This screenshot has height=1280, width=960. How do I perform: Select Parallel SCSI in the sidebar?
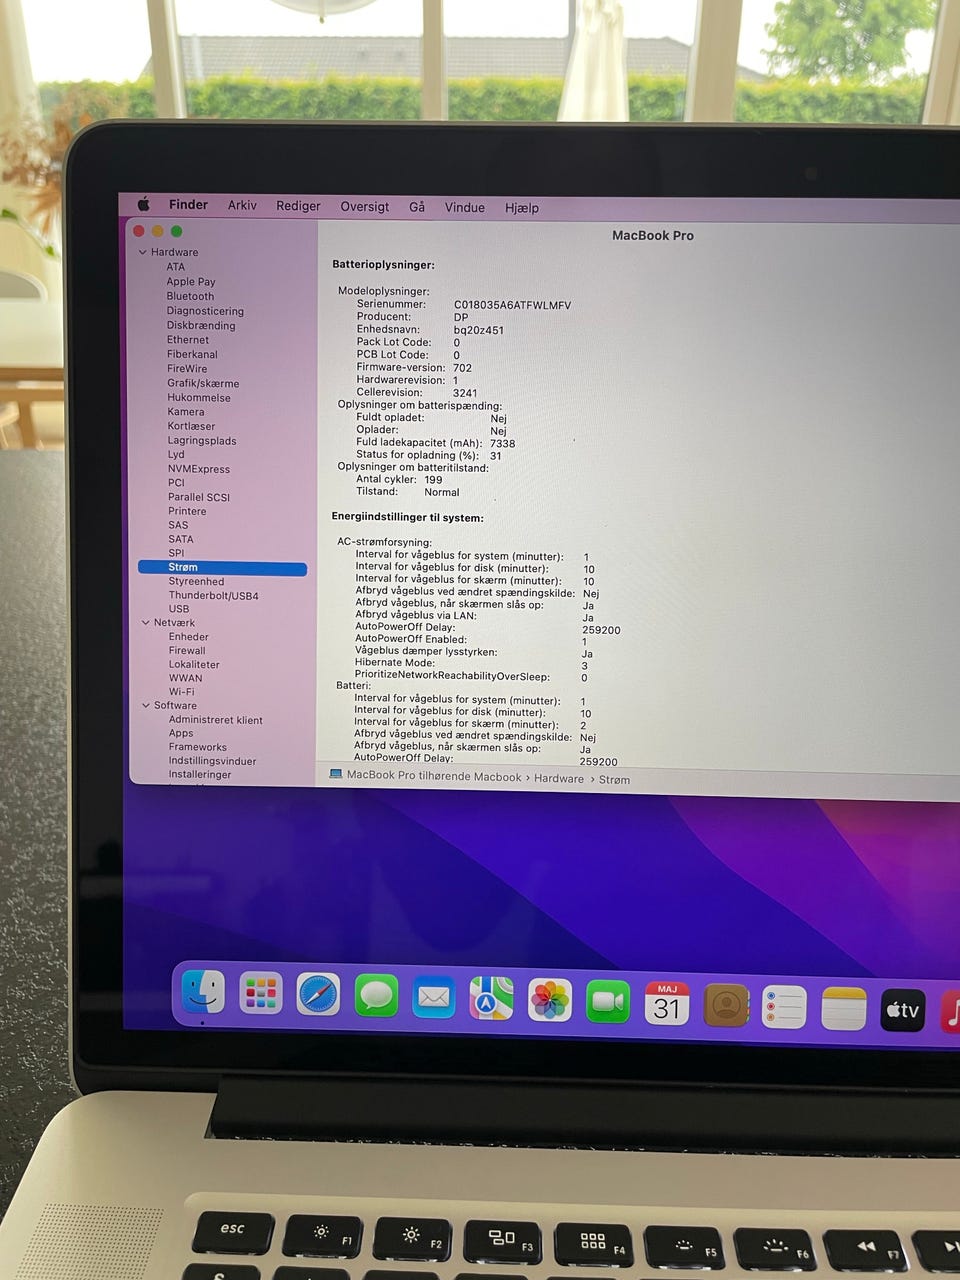(x=199, y=497)
